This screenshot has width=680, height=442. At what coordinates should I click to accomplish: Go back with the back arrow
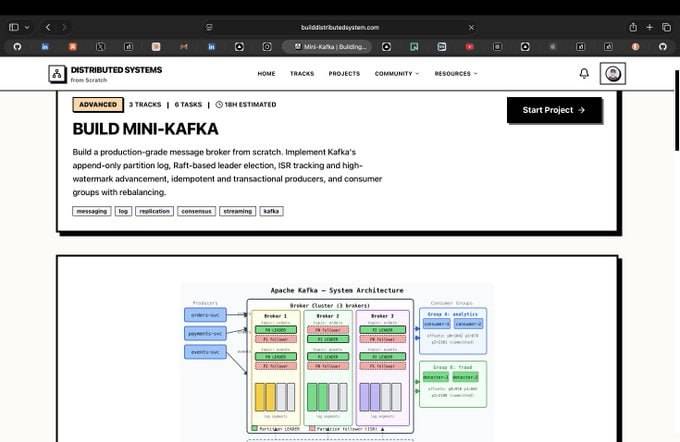(48, 27)
